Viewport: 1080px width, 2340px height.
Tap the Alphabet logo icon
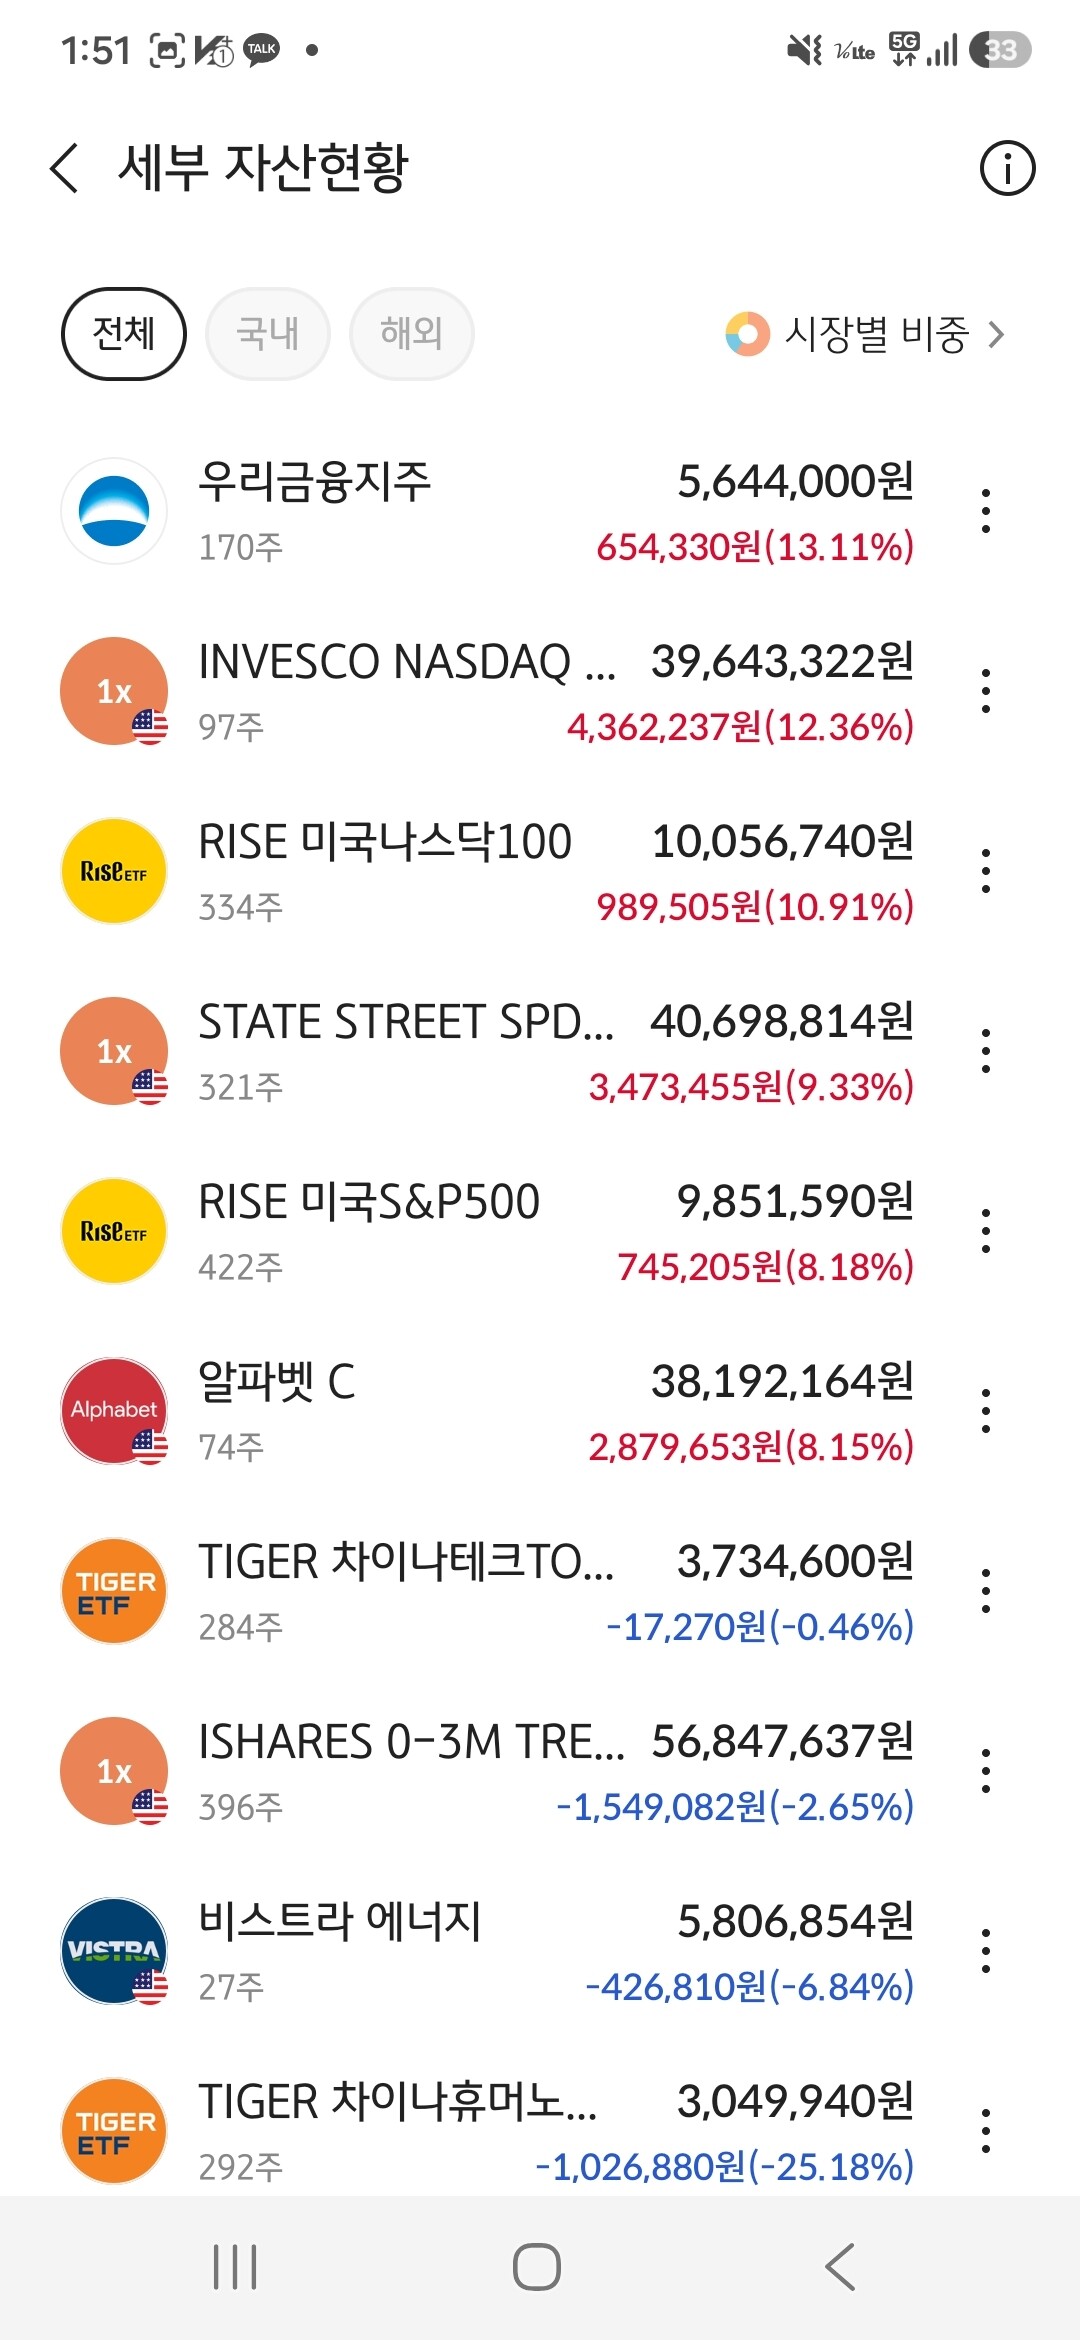114,1411
